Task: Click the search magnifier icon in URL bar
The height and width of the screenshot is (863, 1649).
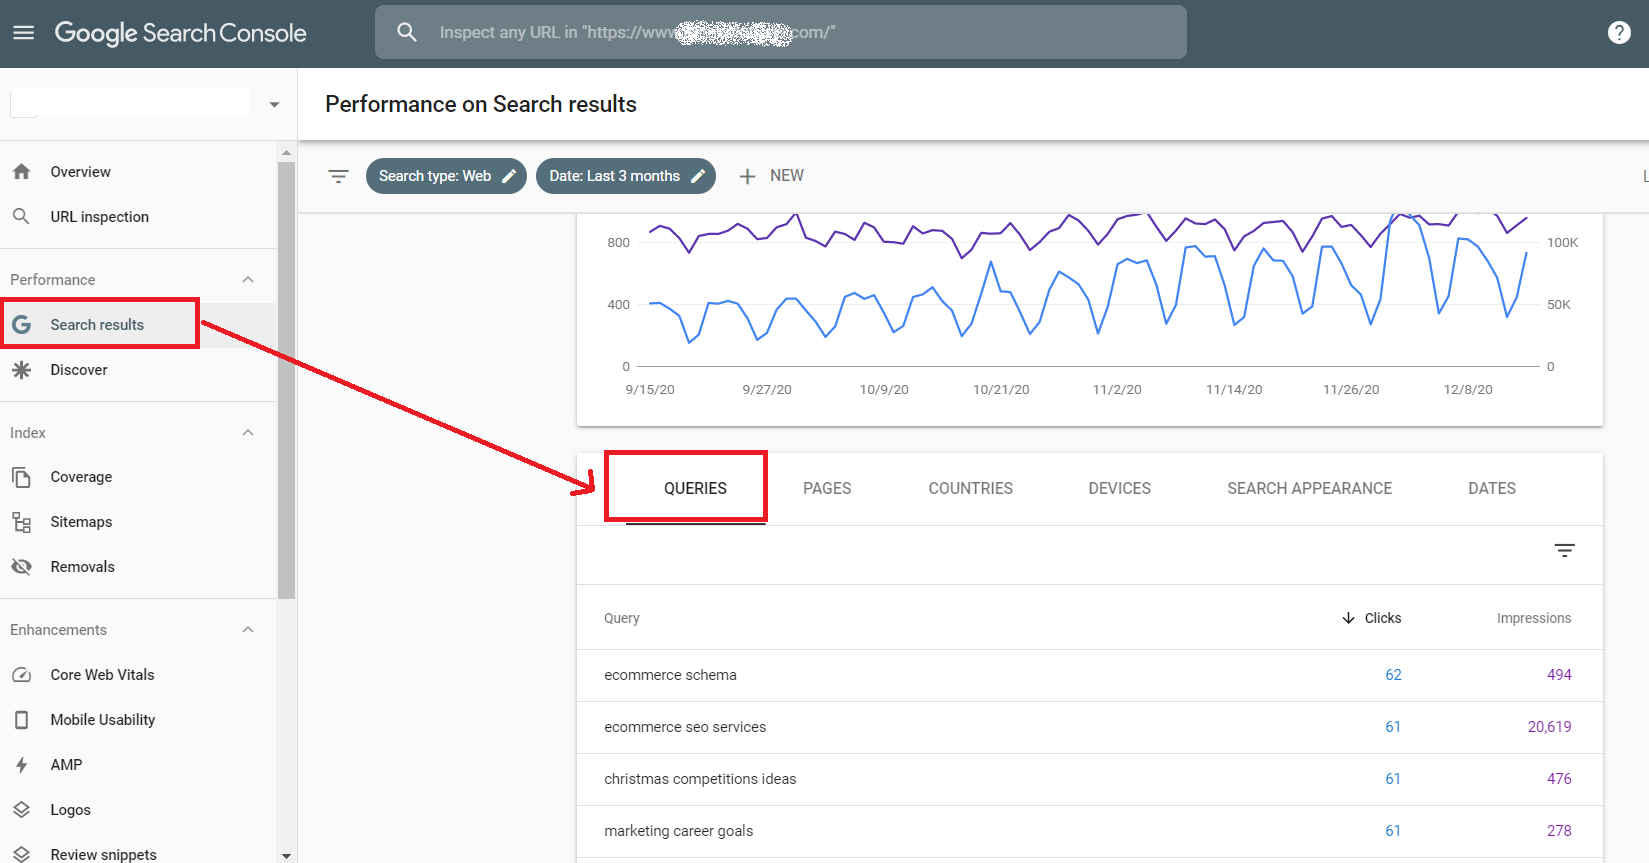Action: point(406,32)
